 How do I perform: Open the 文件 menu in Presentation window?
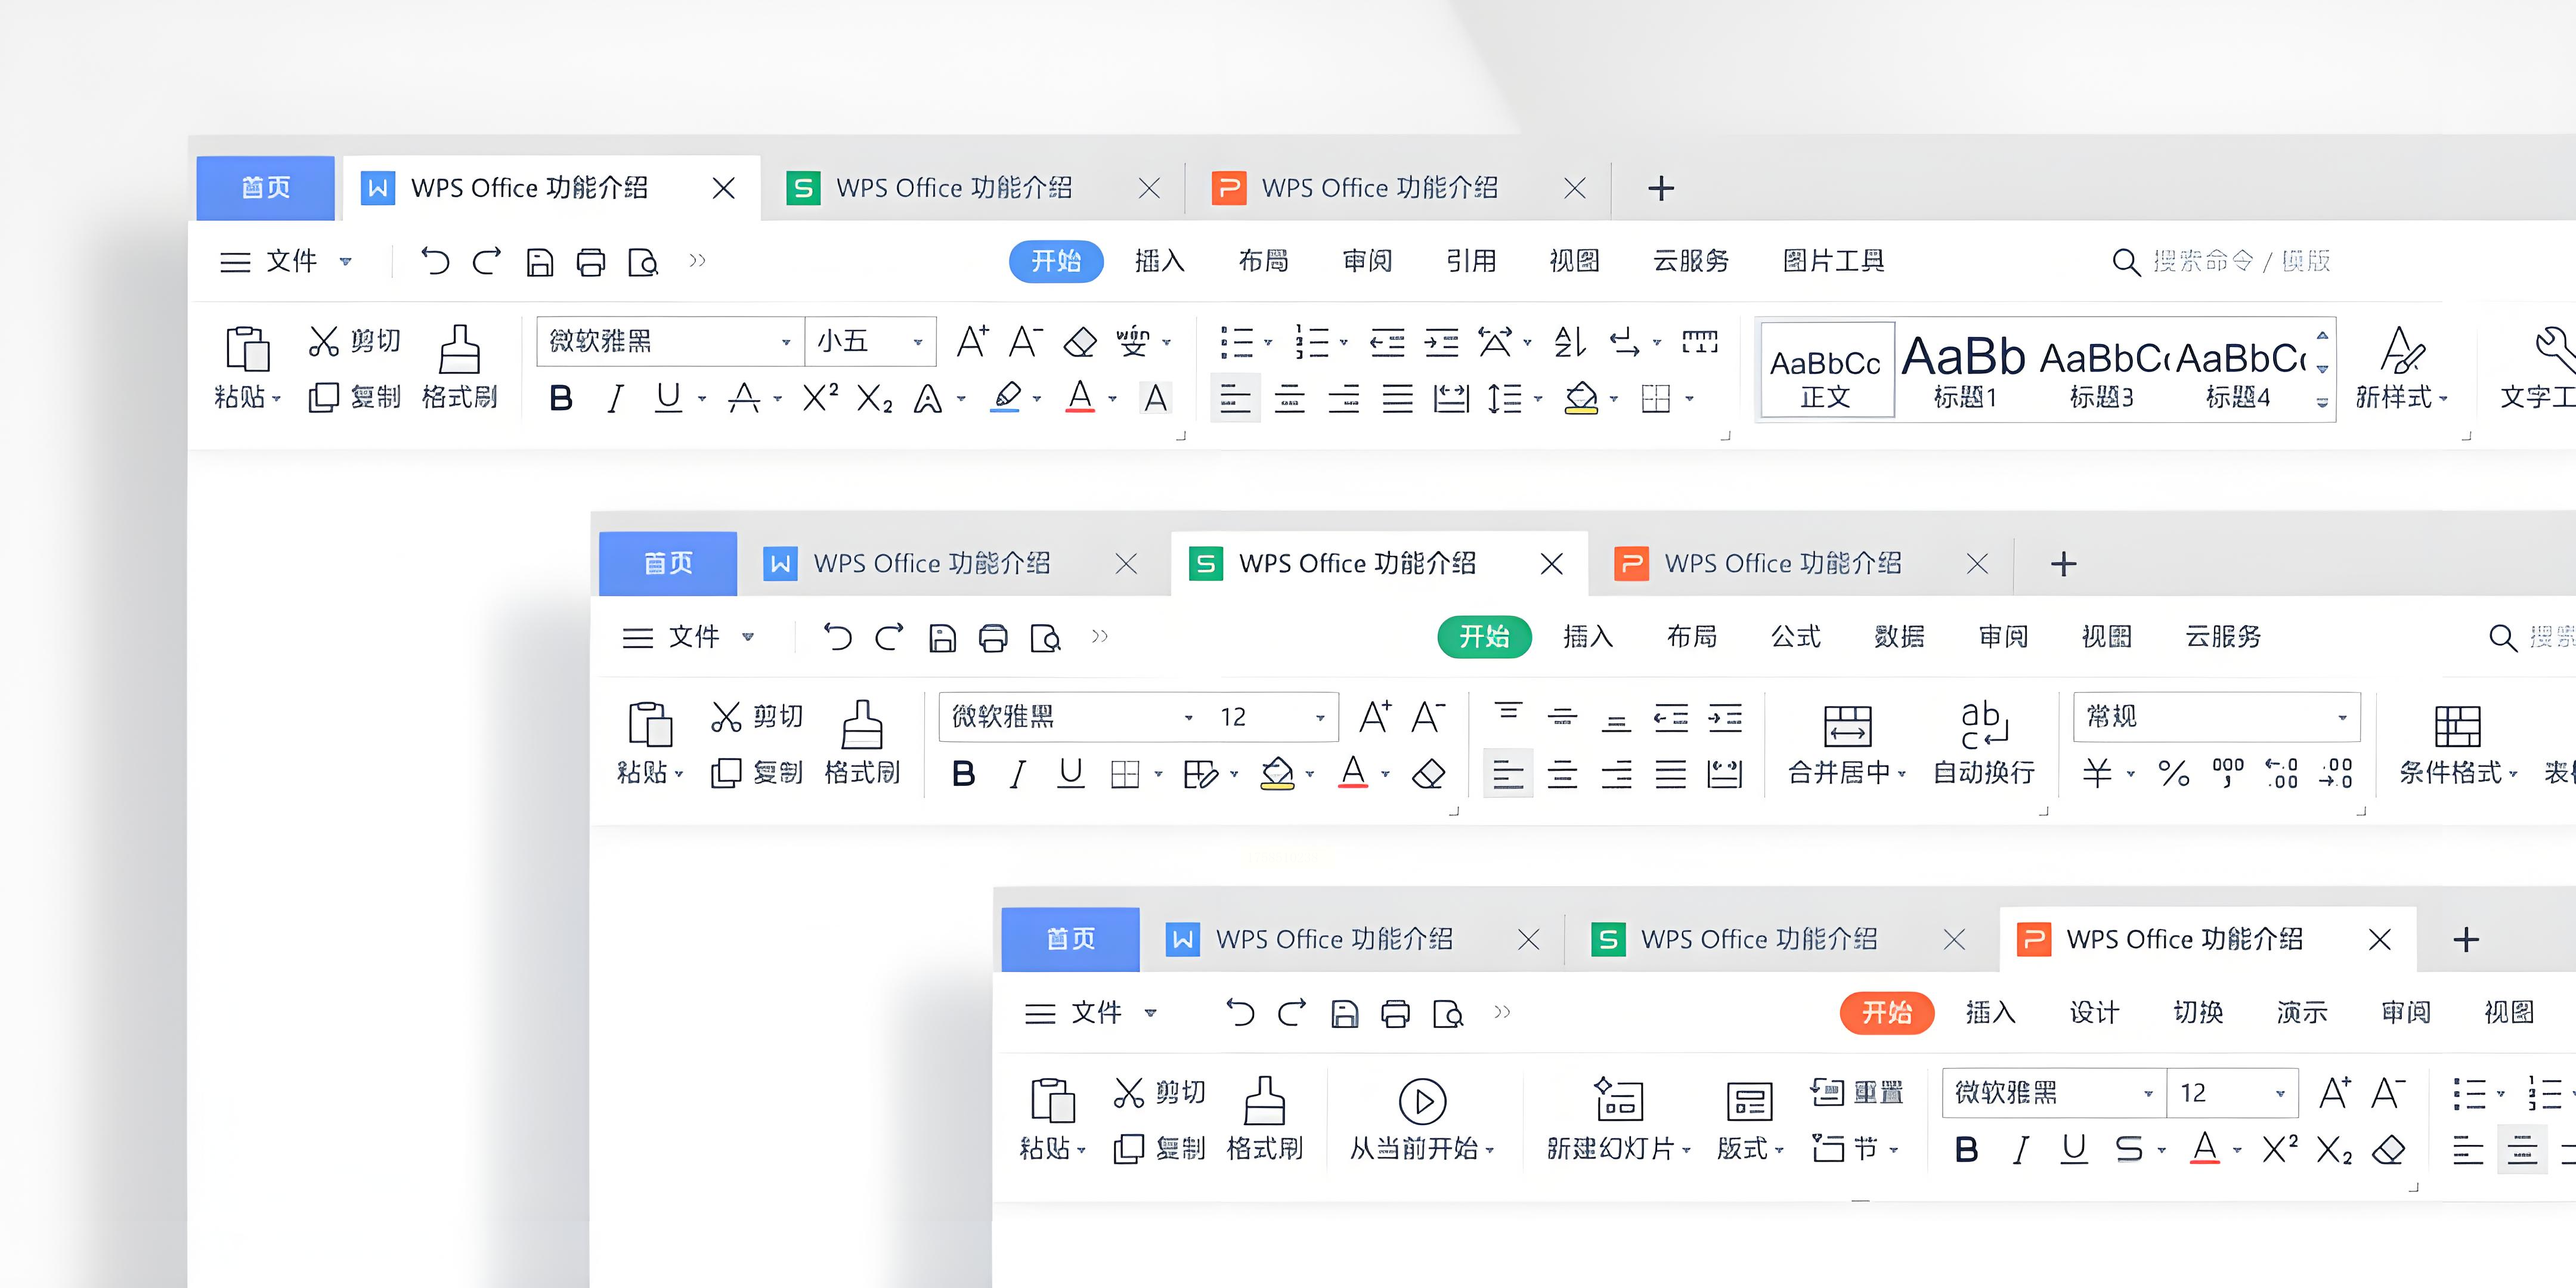[1095, 1013]
